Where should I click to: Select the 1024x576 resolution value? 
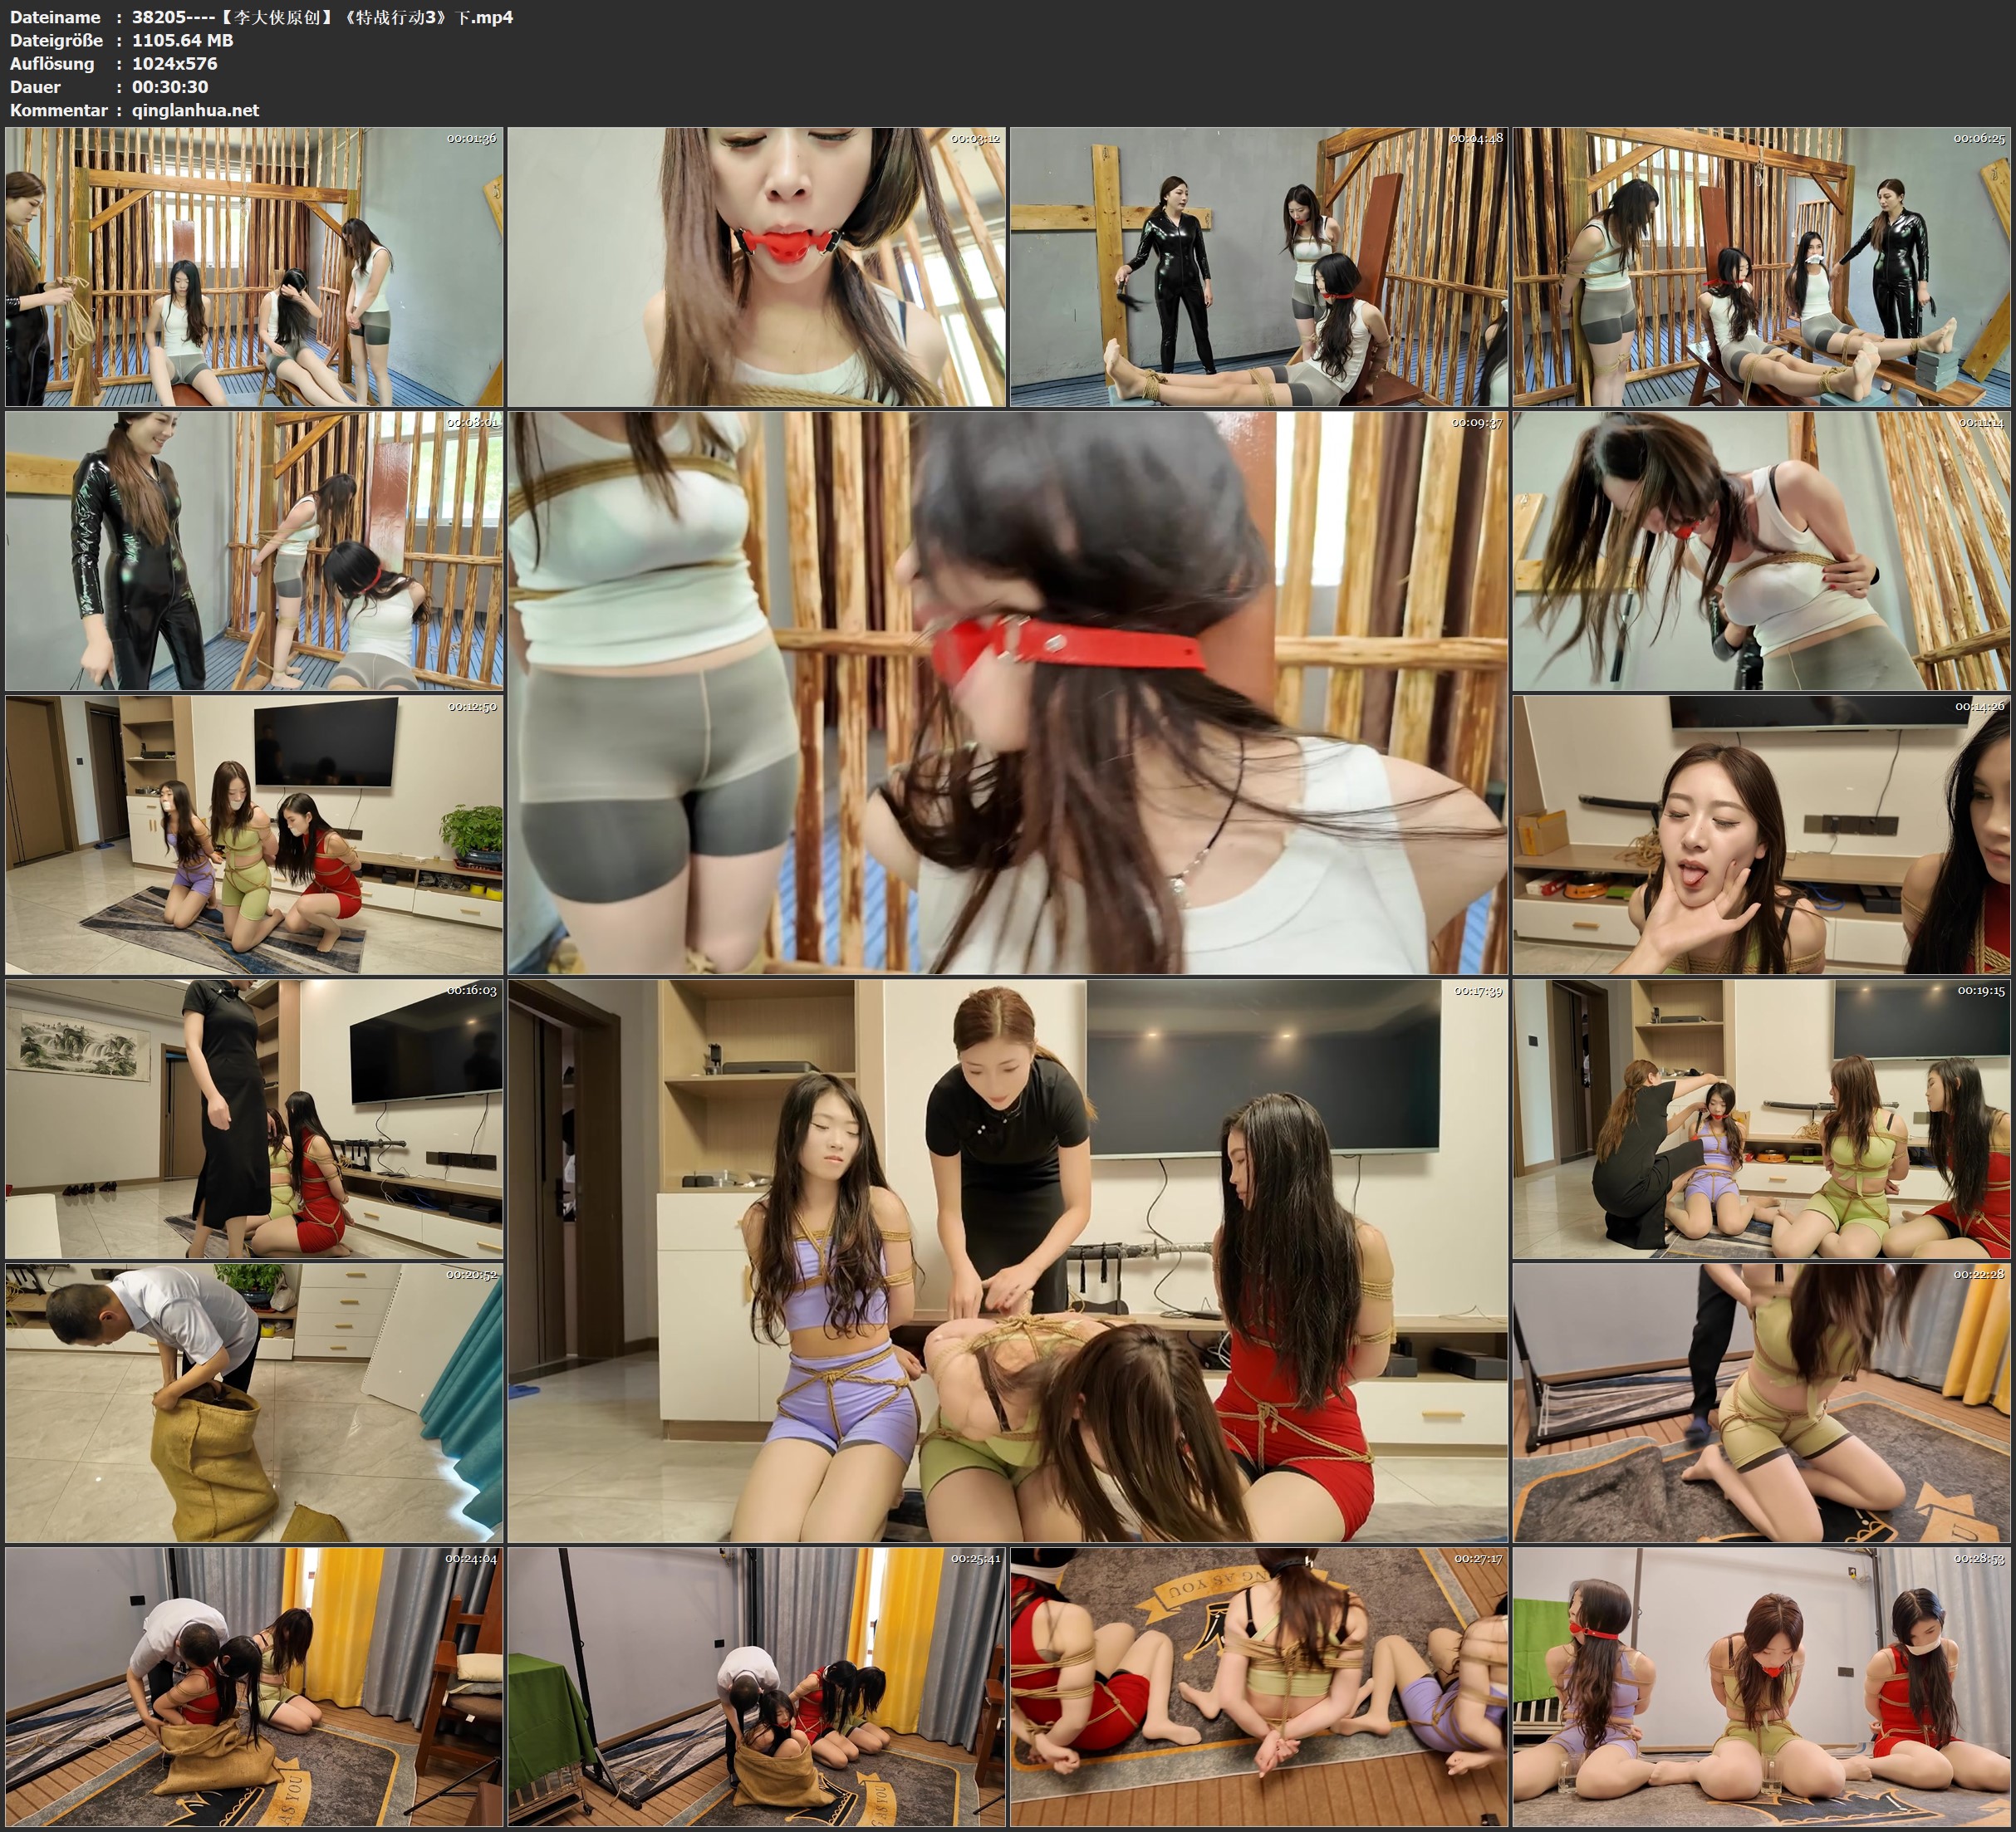pyautogui.click(x=174, y=63)
